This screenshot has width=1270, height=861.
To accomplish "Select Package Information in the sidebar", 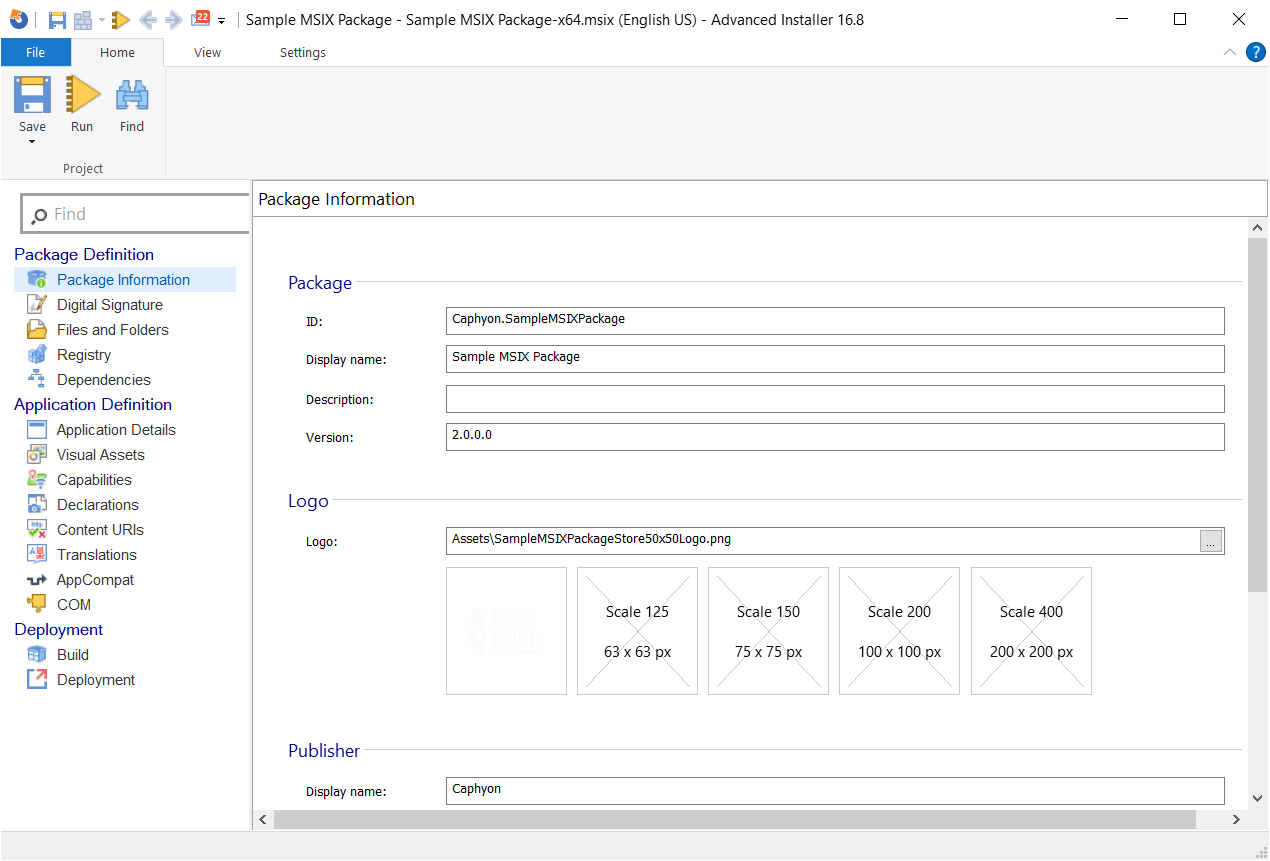I will pyautogui.click(x=125, y=280).
